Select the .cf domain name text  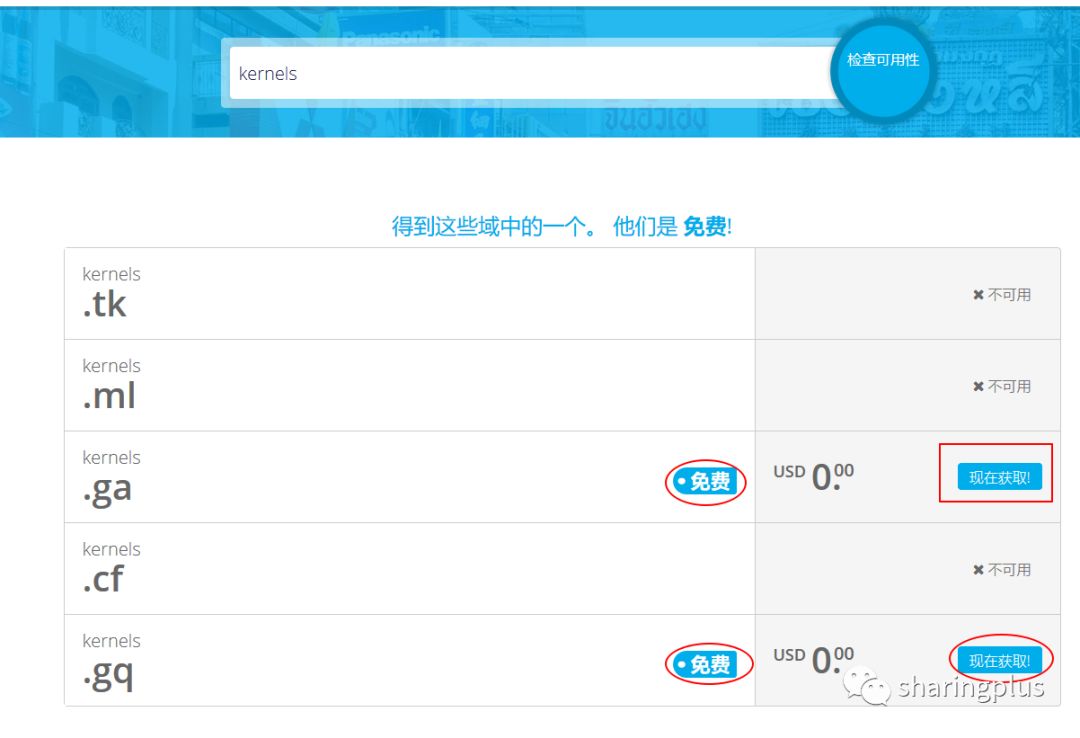tap(103, 580)
